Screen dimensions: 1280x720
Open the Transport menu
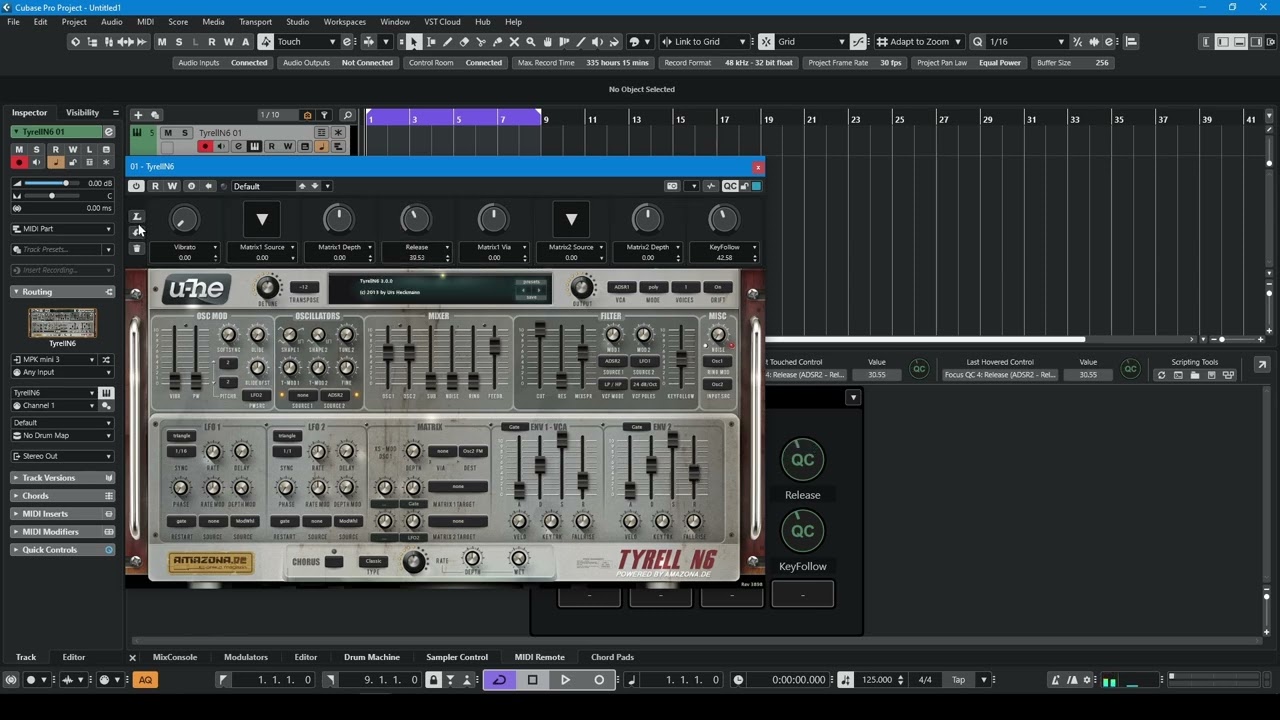click(x=255, y=22)
